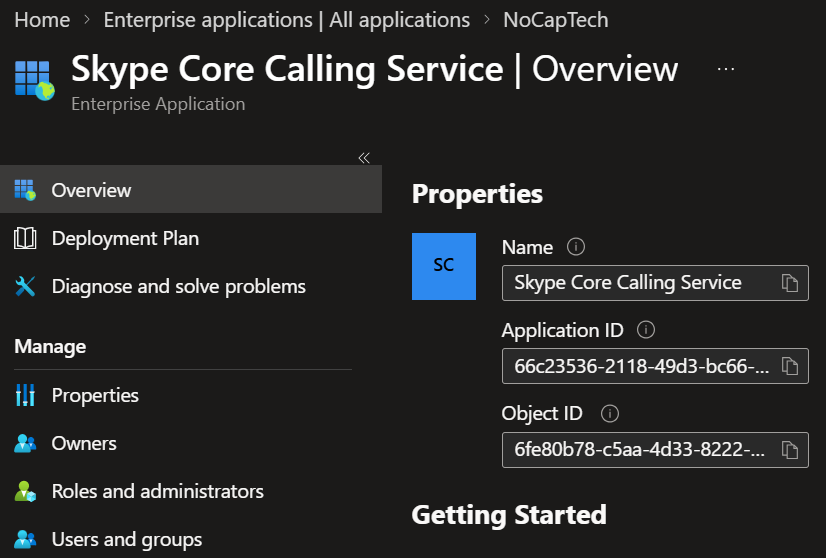Click the Owners people icon
The image size is (826, 558).
(x=25, y=443)
